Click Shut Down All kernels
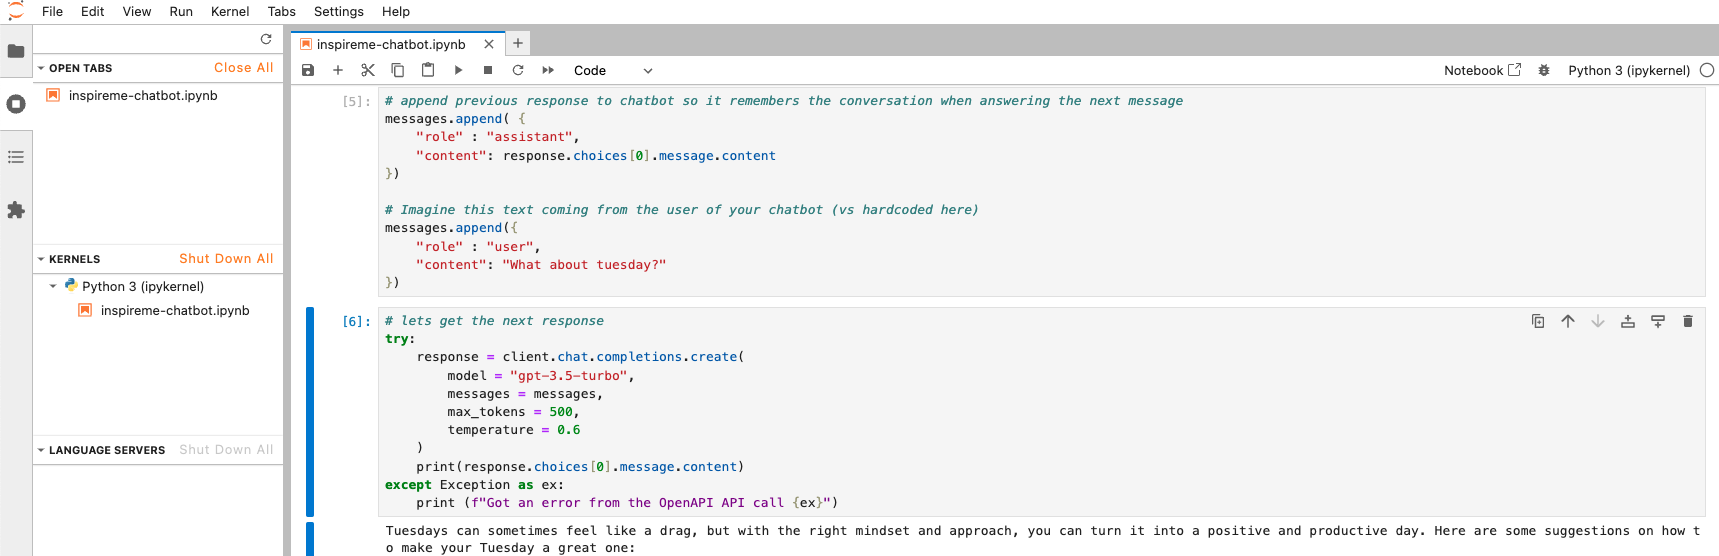Viewport: 1719px width, 556px height. (226, 259)
